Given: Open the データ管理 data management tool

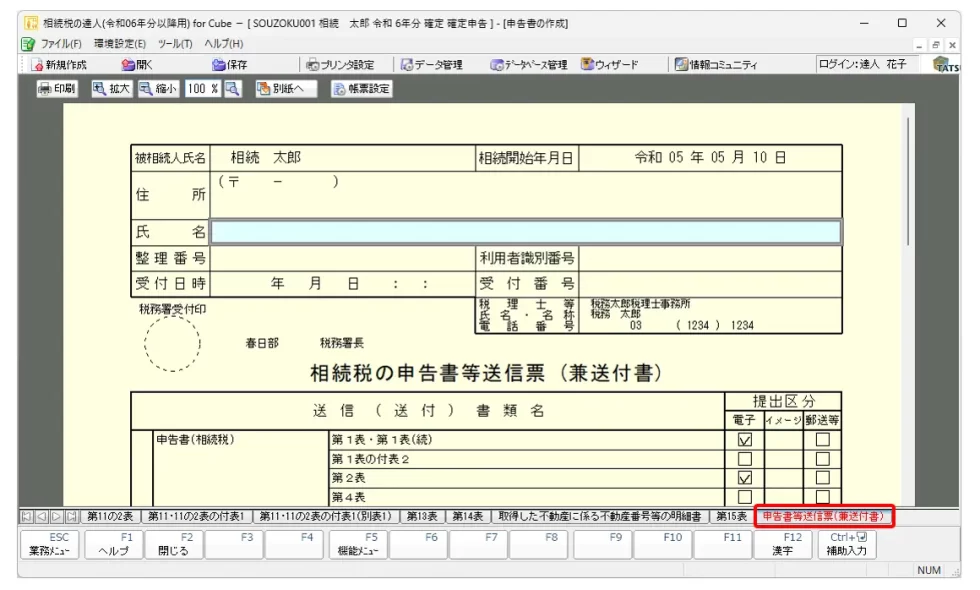Looking at the screenshot, I should [431, 65].
